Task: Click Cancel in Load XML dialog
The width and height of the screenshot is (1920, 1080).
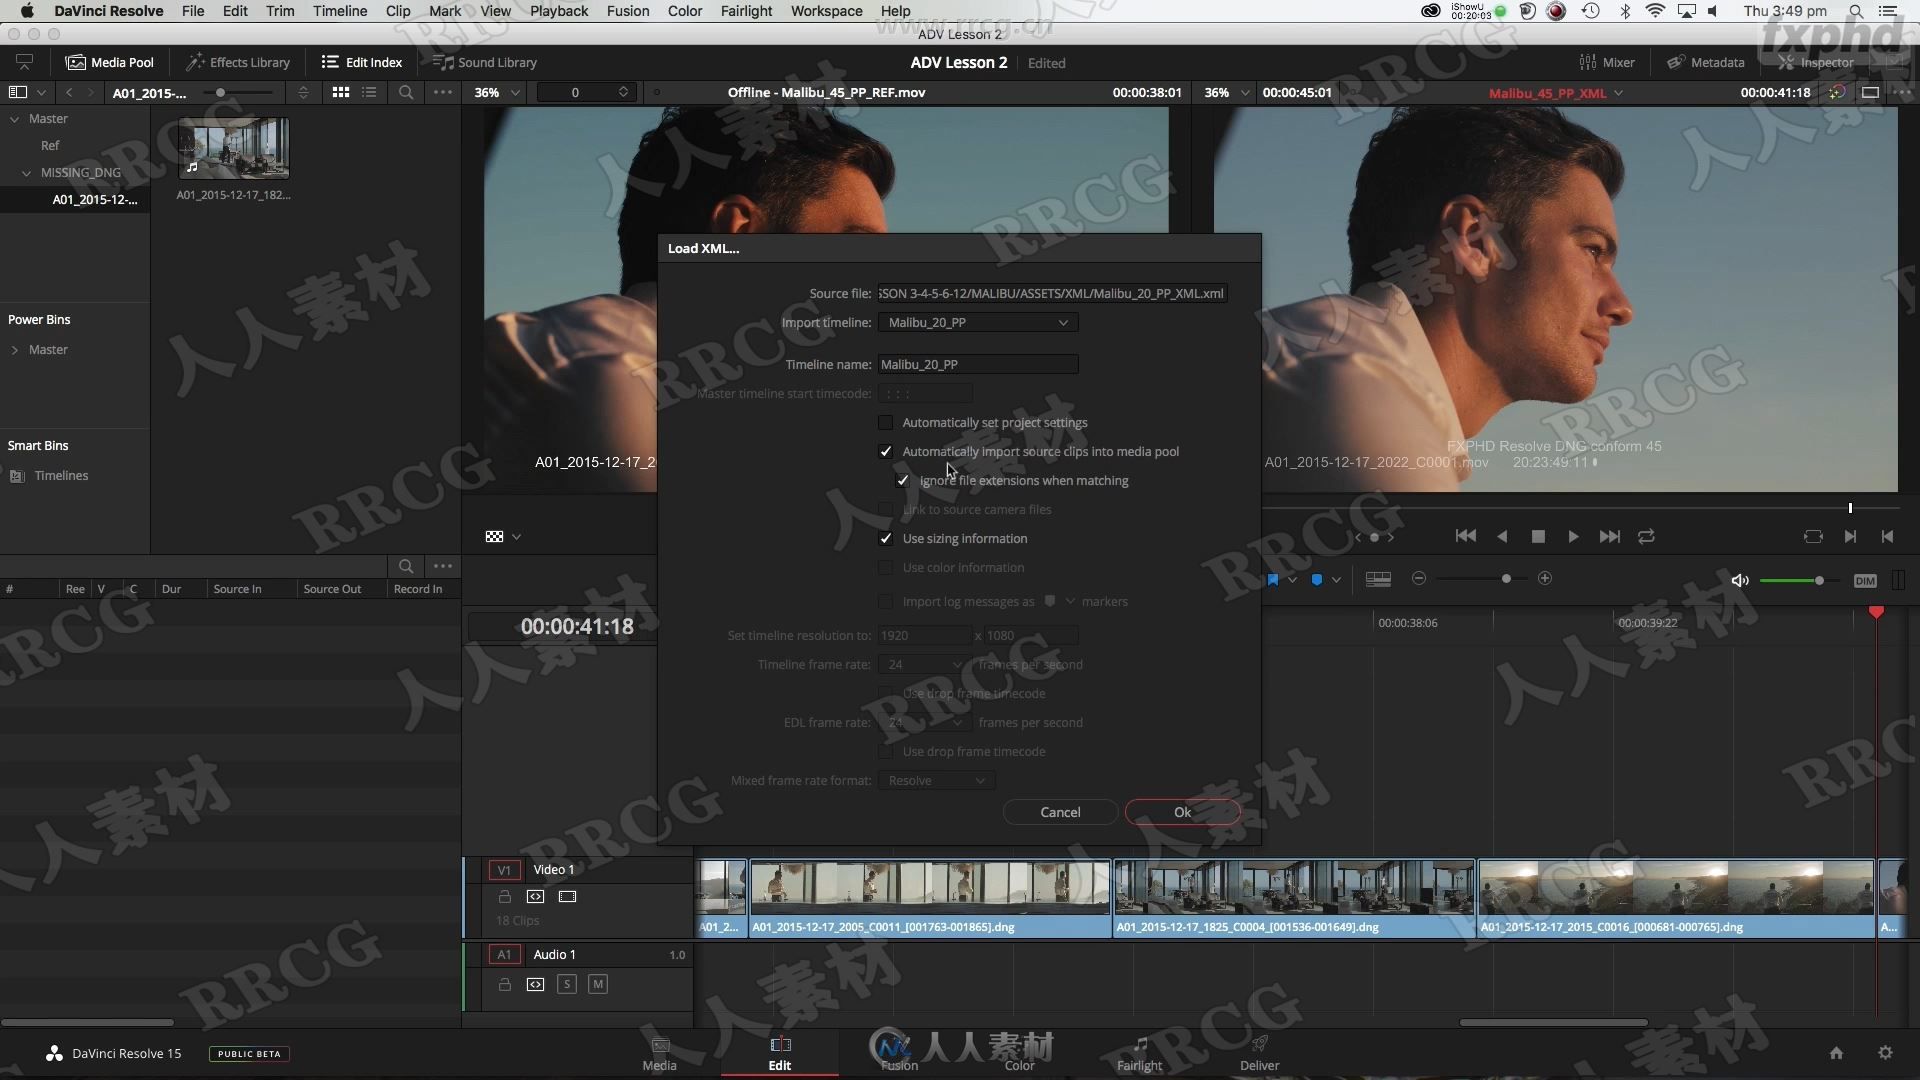Action: tap(1060, 813)
